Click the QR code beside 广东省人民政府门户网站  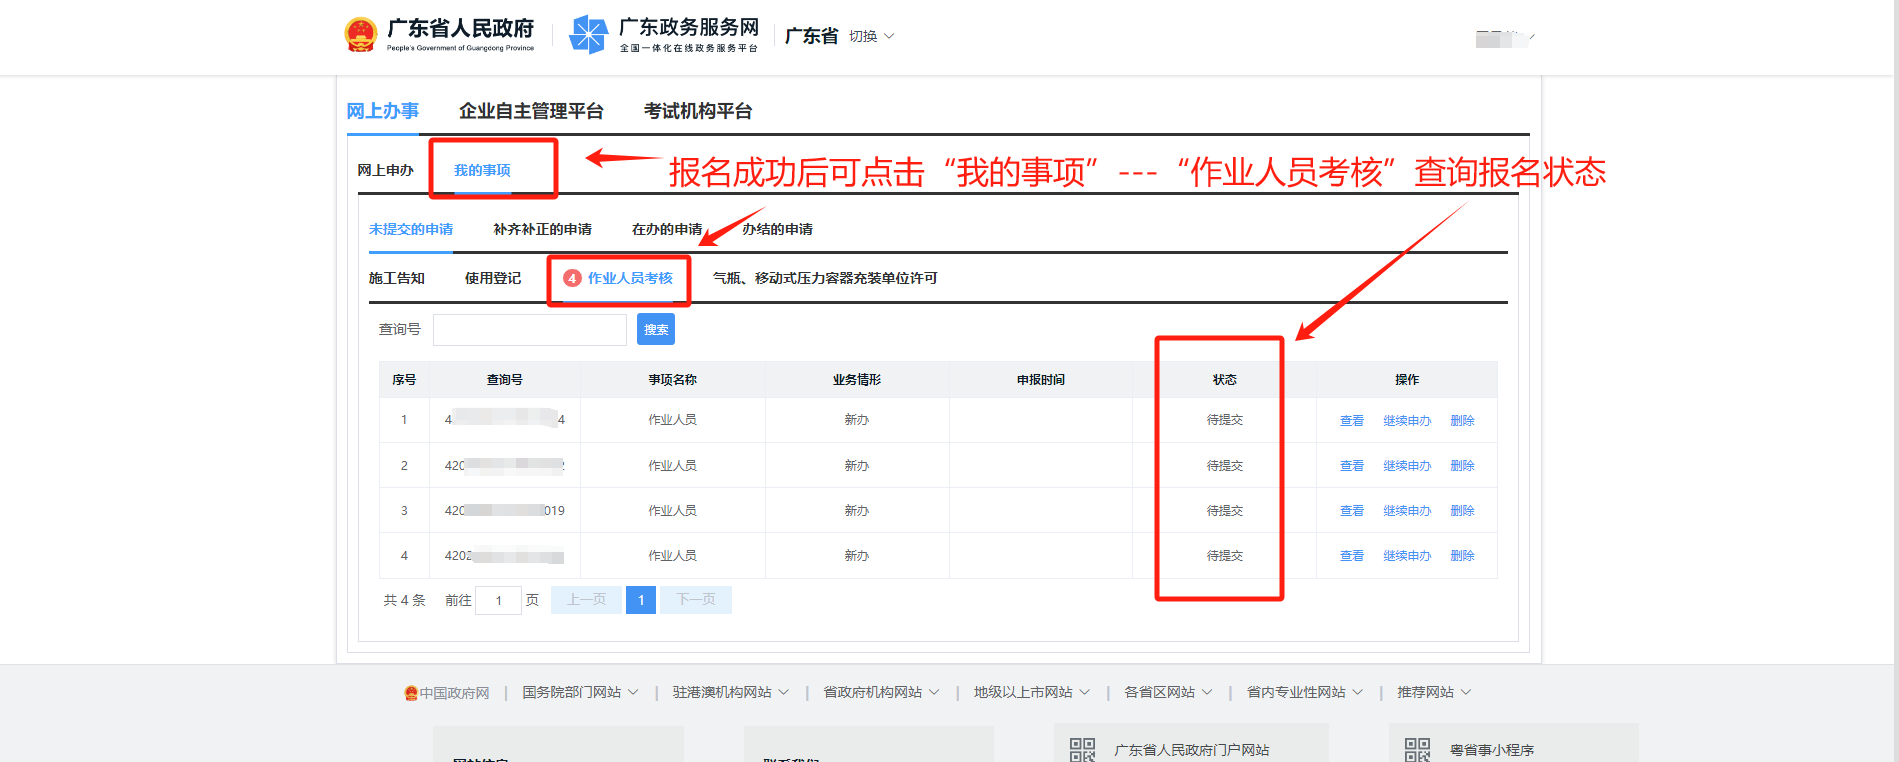point(1082,749)
